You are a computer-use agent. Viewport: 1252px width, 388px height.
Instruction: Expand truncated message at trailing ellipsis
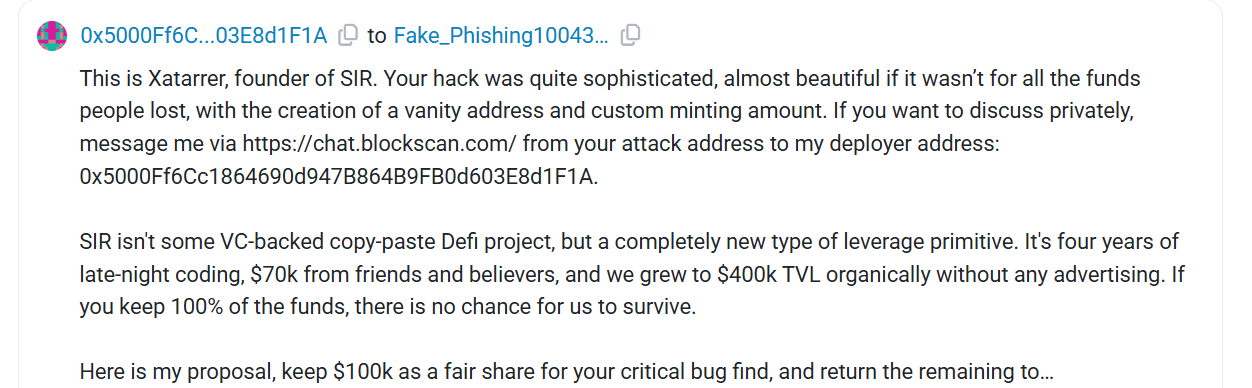click(1047, 373)
